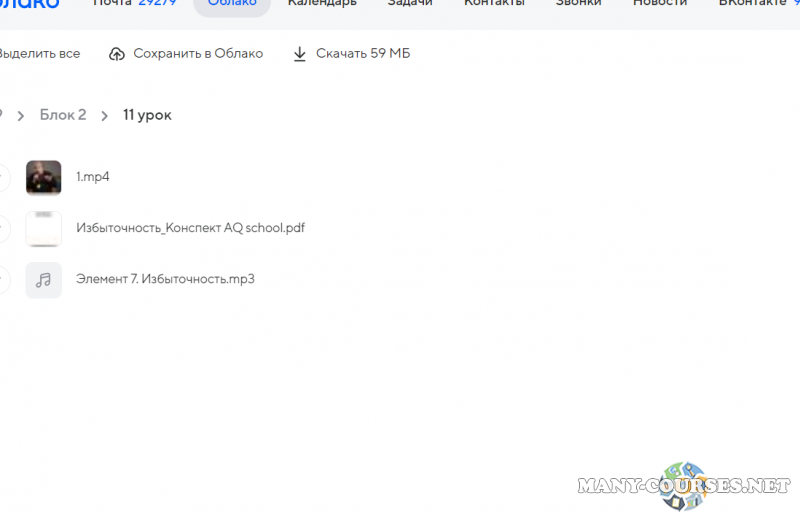This screenshot has height=519, width=800.
Task: Switch to the Календарь section
Action: click(322, 4)
